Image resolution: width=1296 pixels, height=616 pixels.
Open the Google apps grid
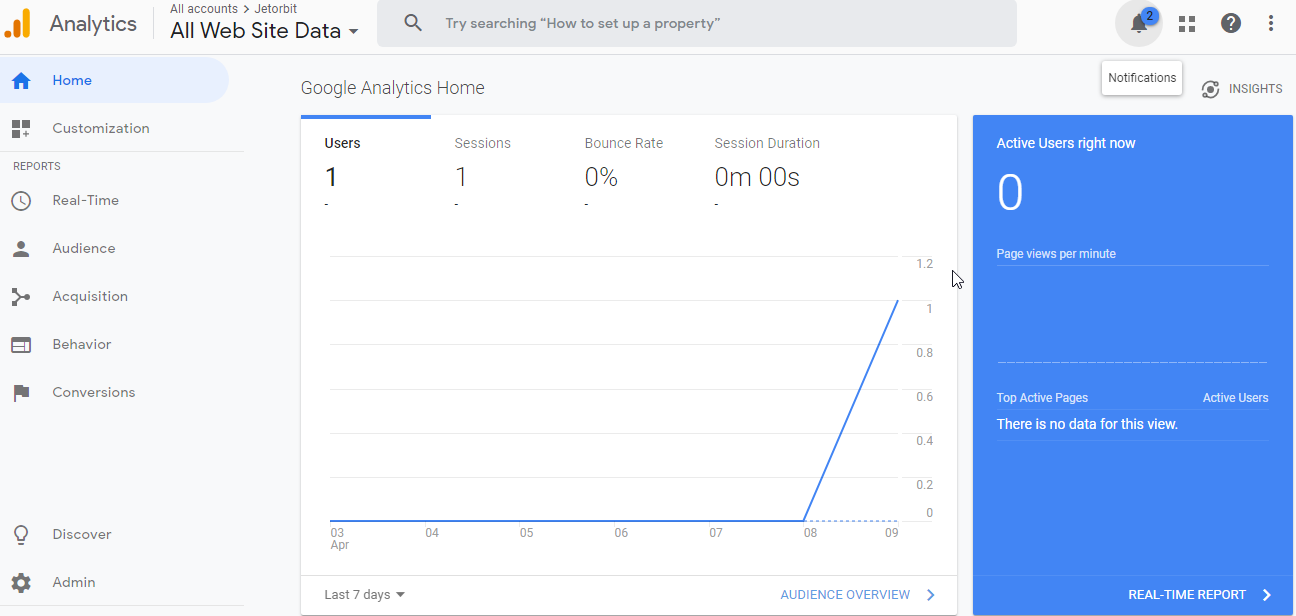click(1187, 22)
